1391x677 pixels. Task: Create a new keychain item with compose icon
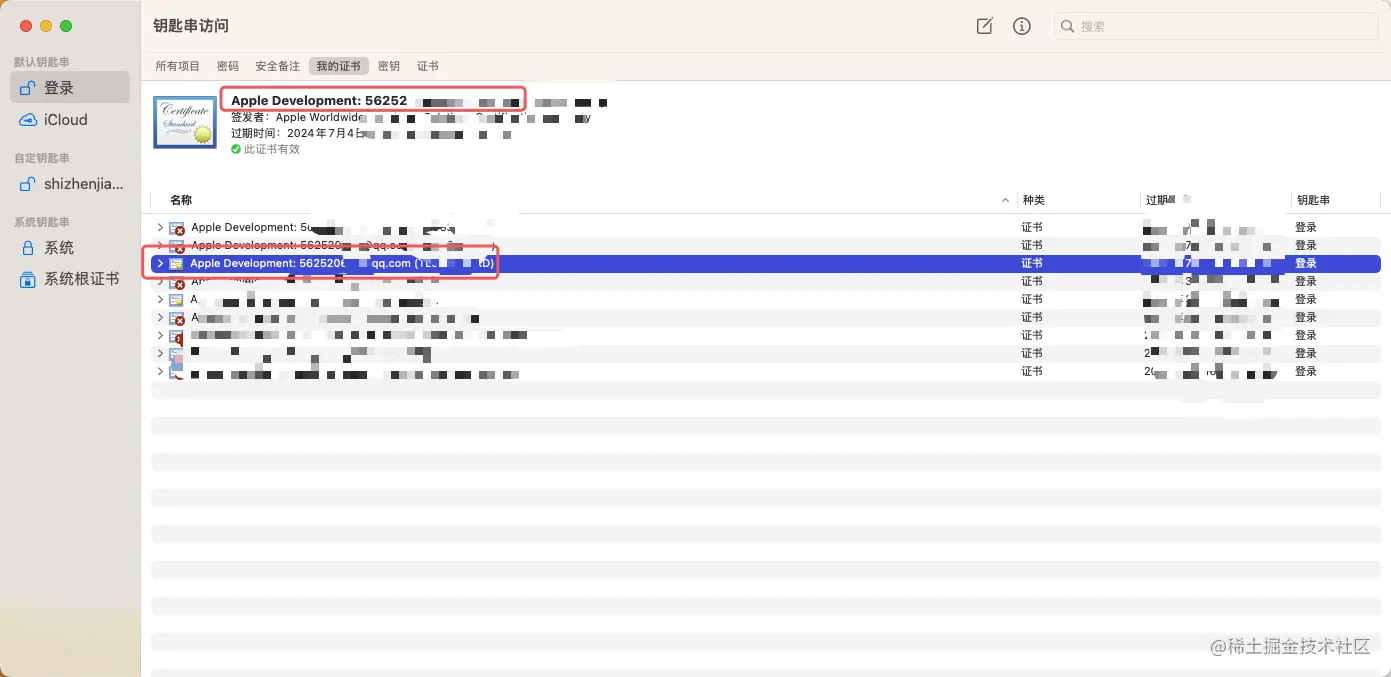[984, 26]
